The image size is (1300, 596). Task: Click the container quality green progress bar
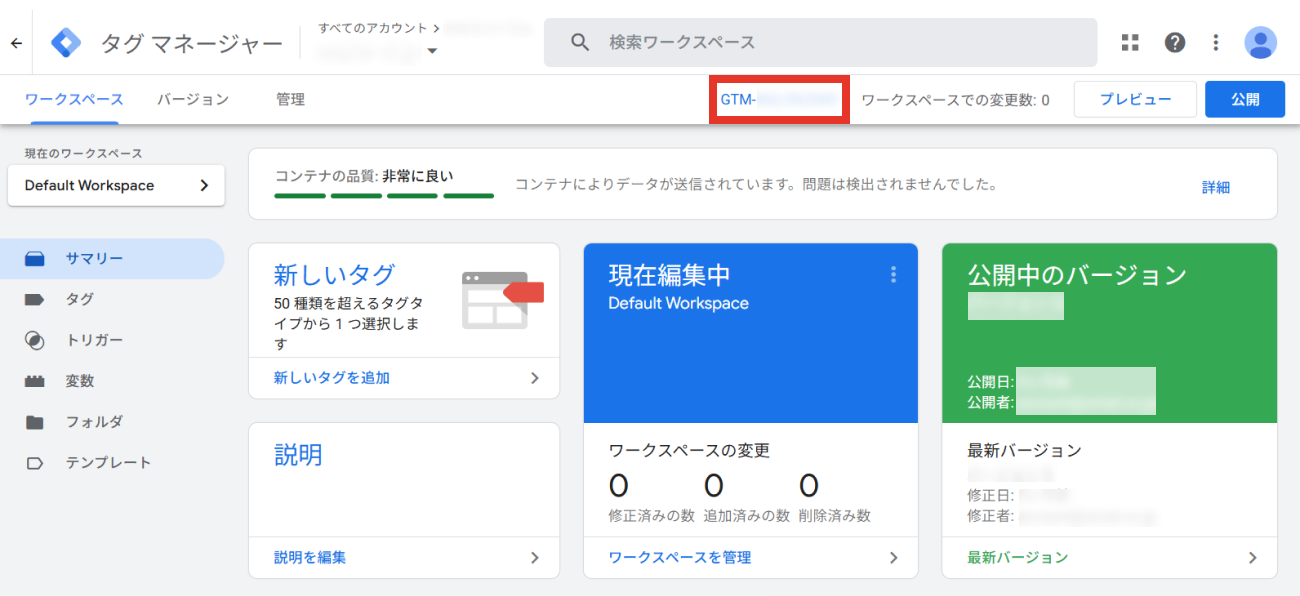(384, 196)
